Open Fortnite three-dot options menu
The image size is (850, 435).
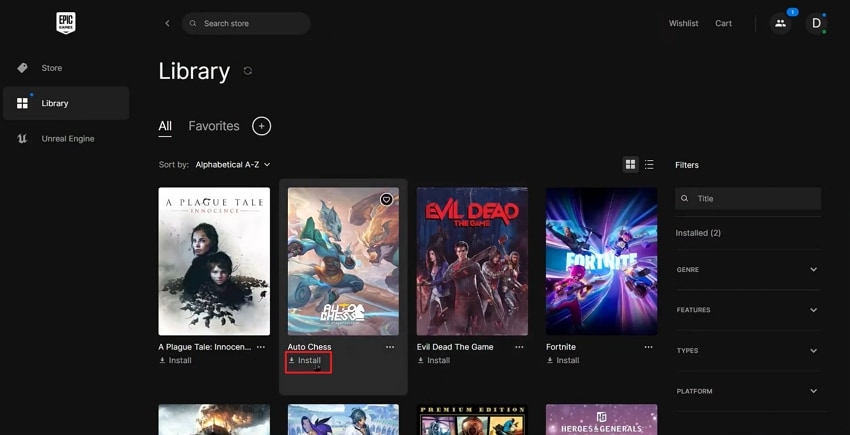coord(648,347)
